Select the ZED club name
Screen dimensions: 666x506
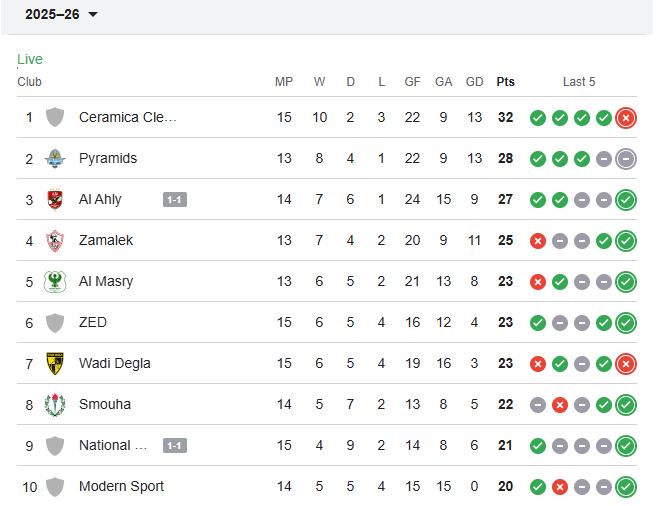[93, 322]
